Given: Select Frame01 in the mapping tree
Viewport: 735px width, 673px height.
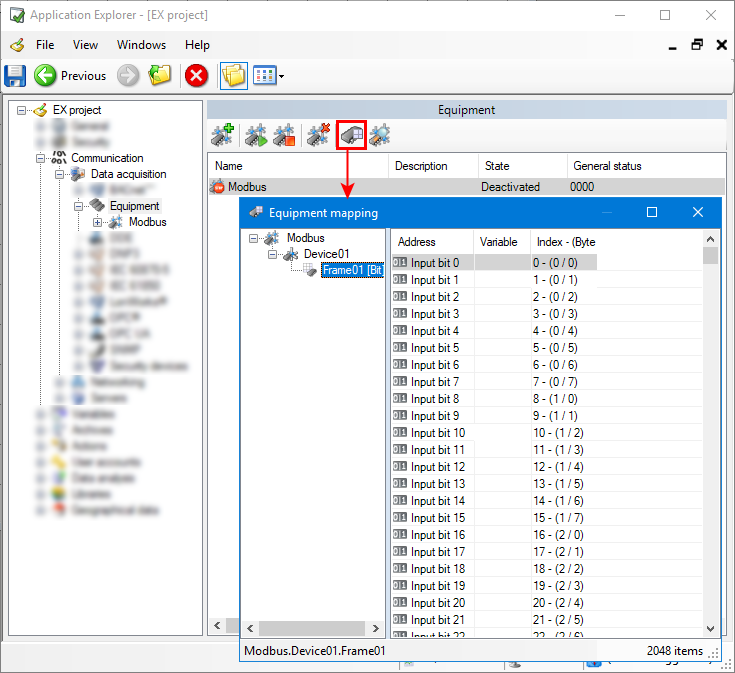Looking at the screenshot, I should (x=352, y=270).
